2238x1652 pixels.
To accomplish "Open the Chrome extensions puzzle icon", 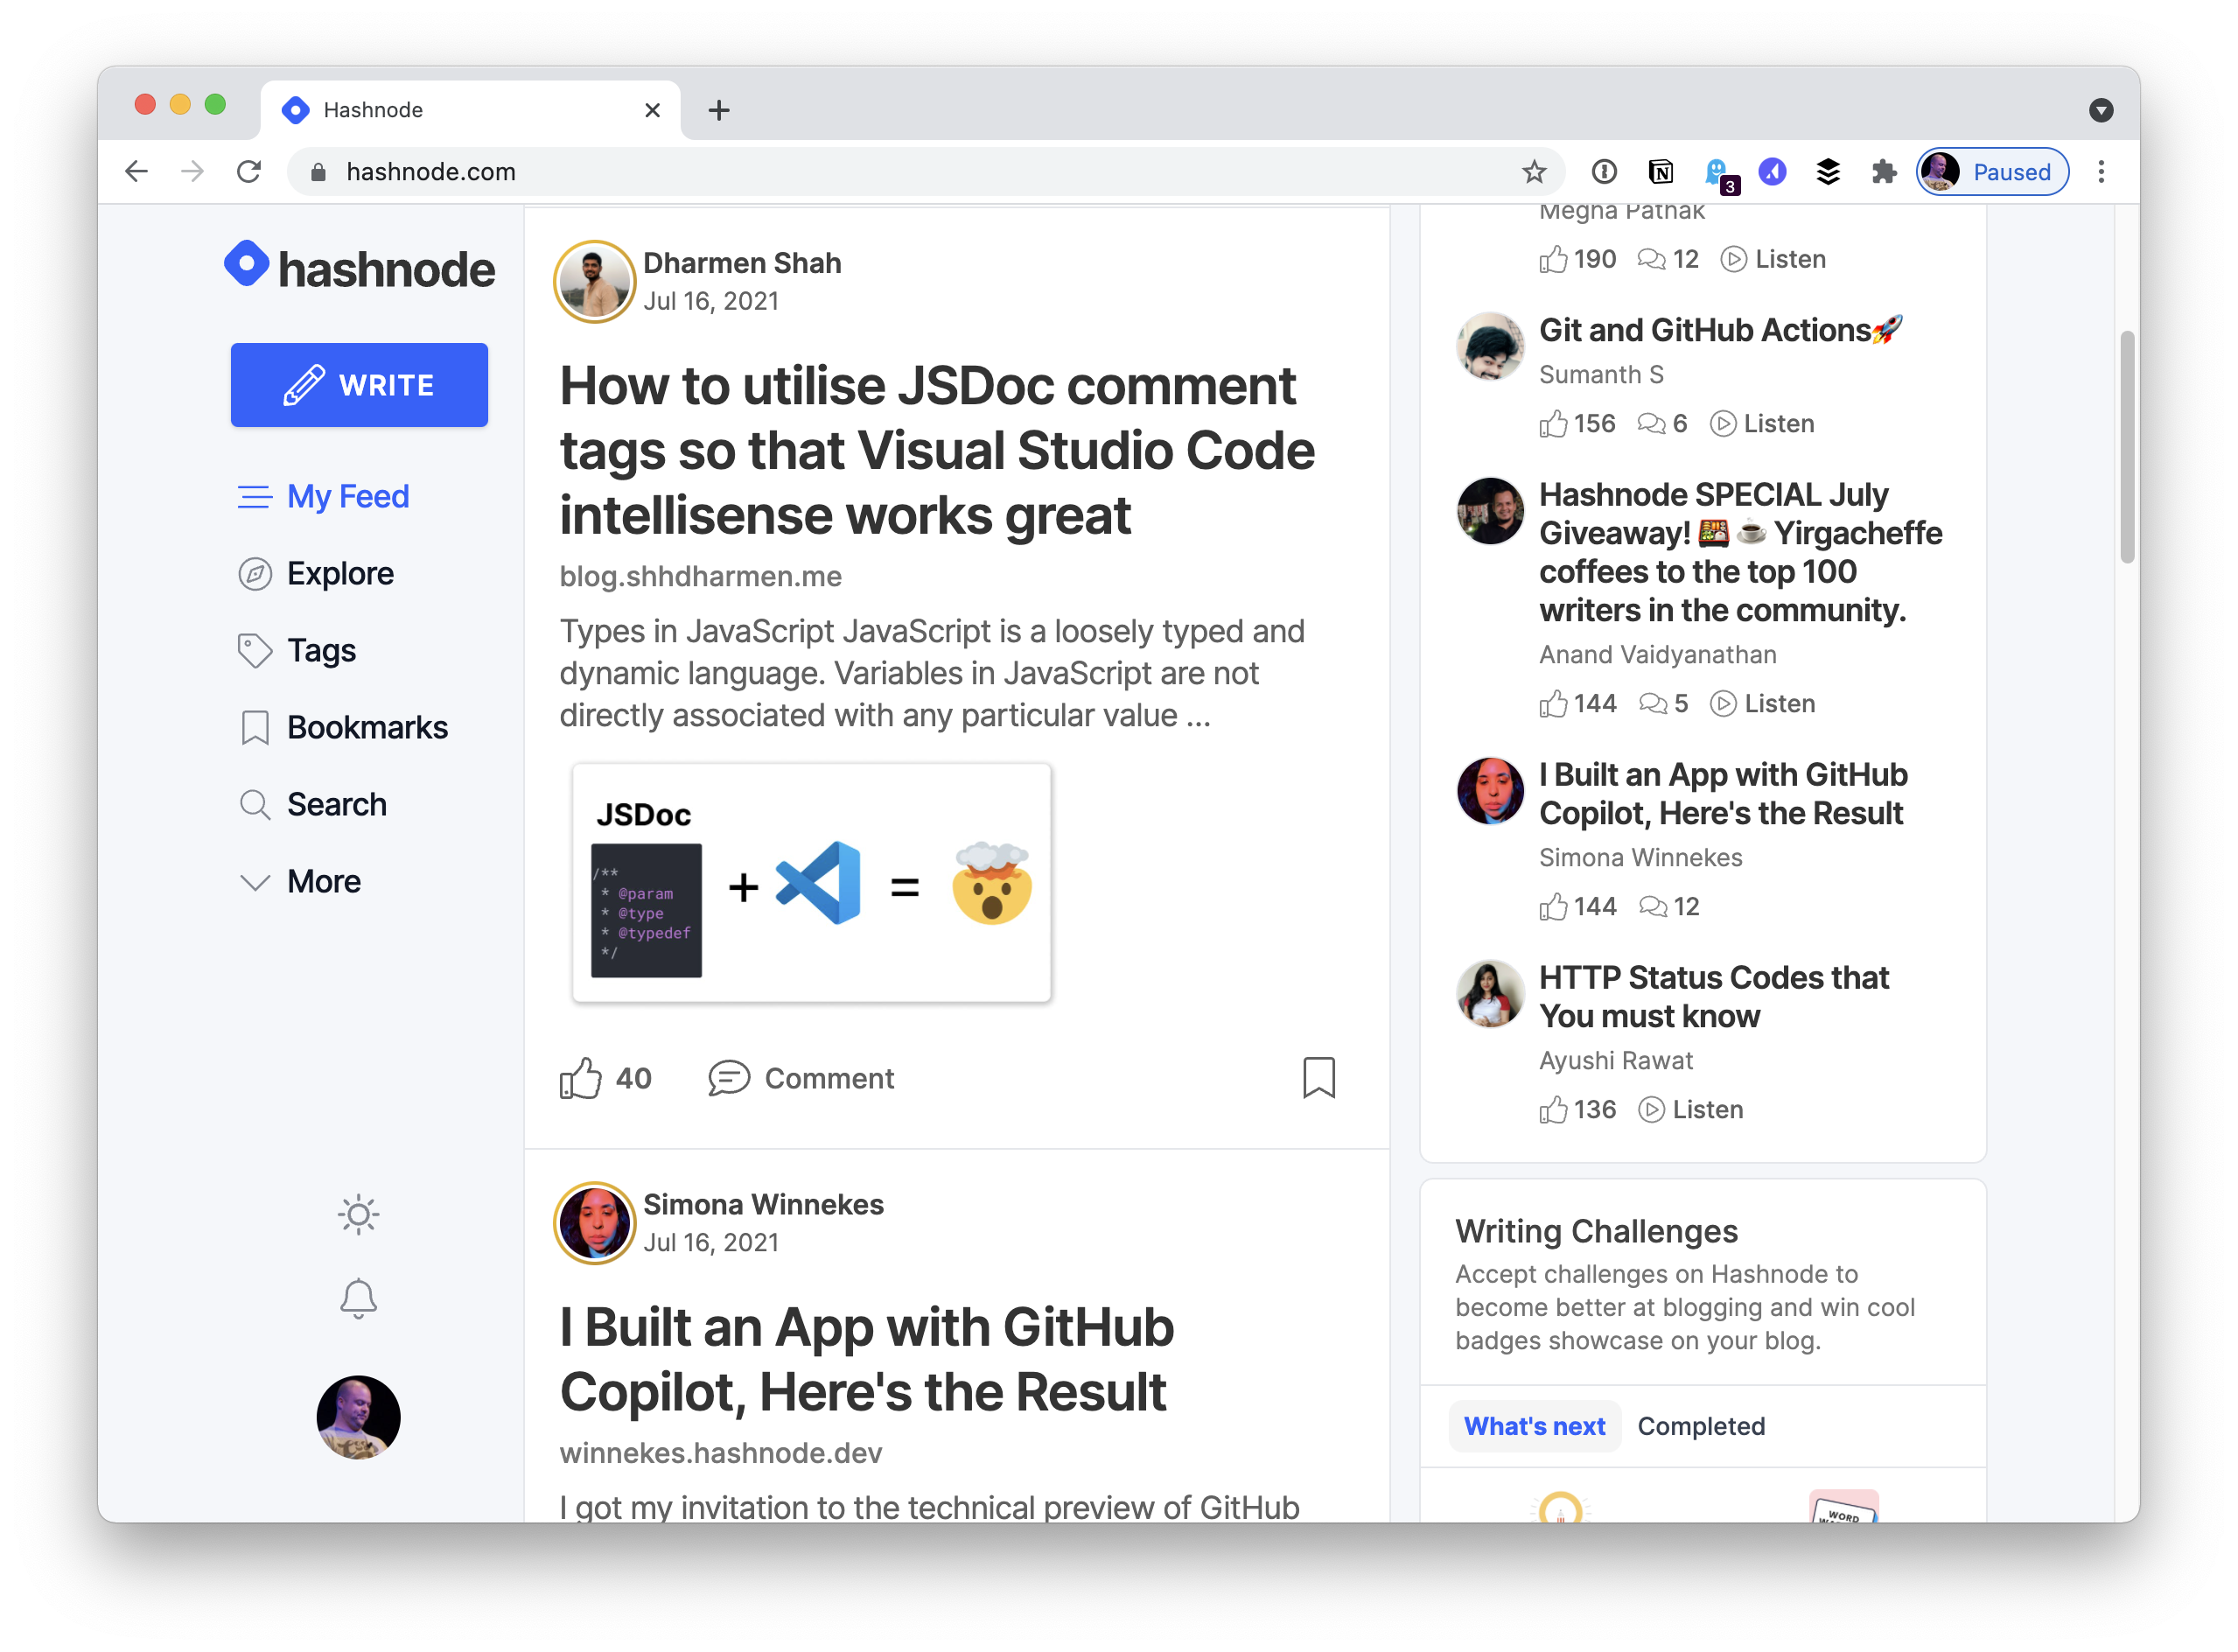I will point(1883,172).
